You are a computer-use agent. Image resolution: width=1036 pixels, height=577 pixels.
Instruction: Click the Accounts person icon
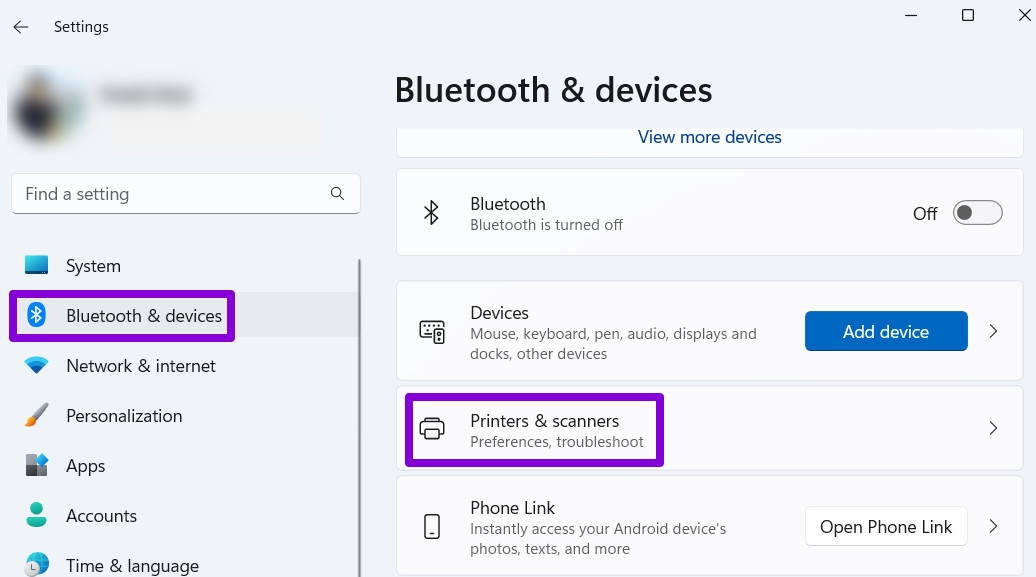pyautogui.click(x=36, y=515)
